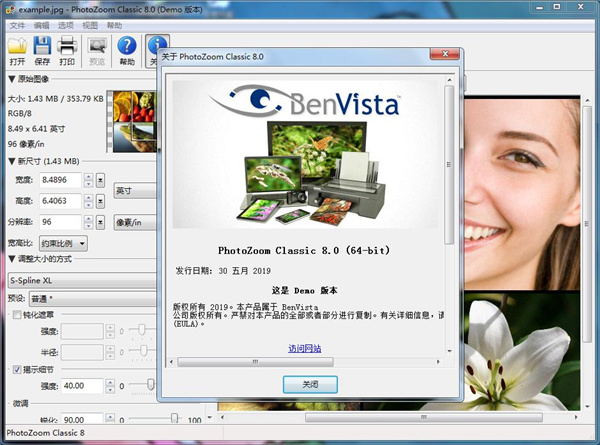Click the 关闭 button in About dialog
Image resolution: width=600 pixels, height=445 pixels.
[310, 384]
